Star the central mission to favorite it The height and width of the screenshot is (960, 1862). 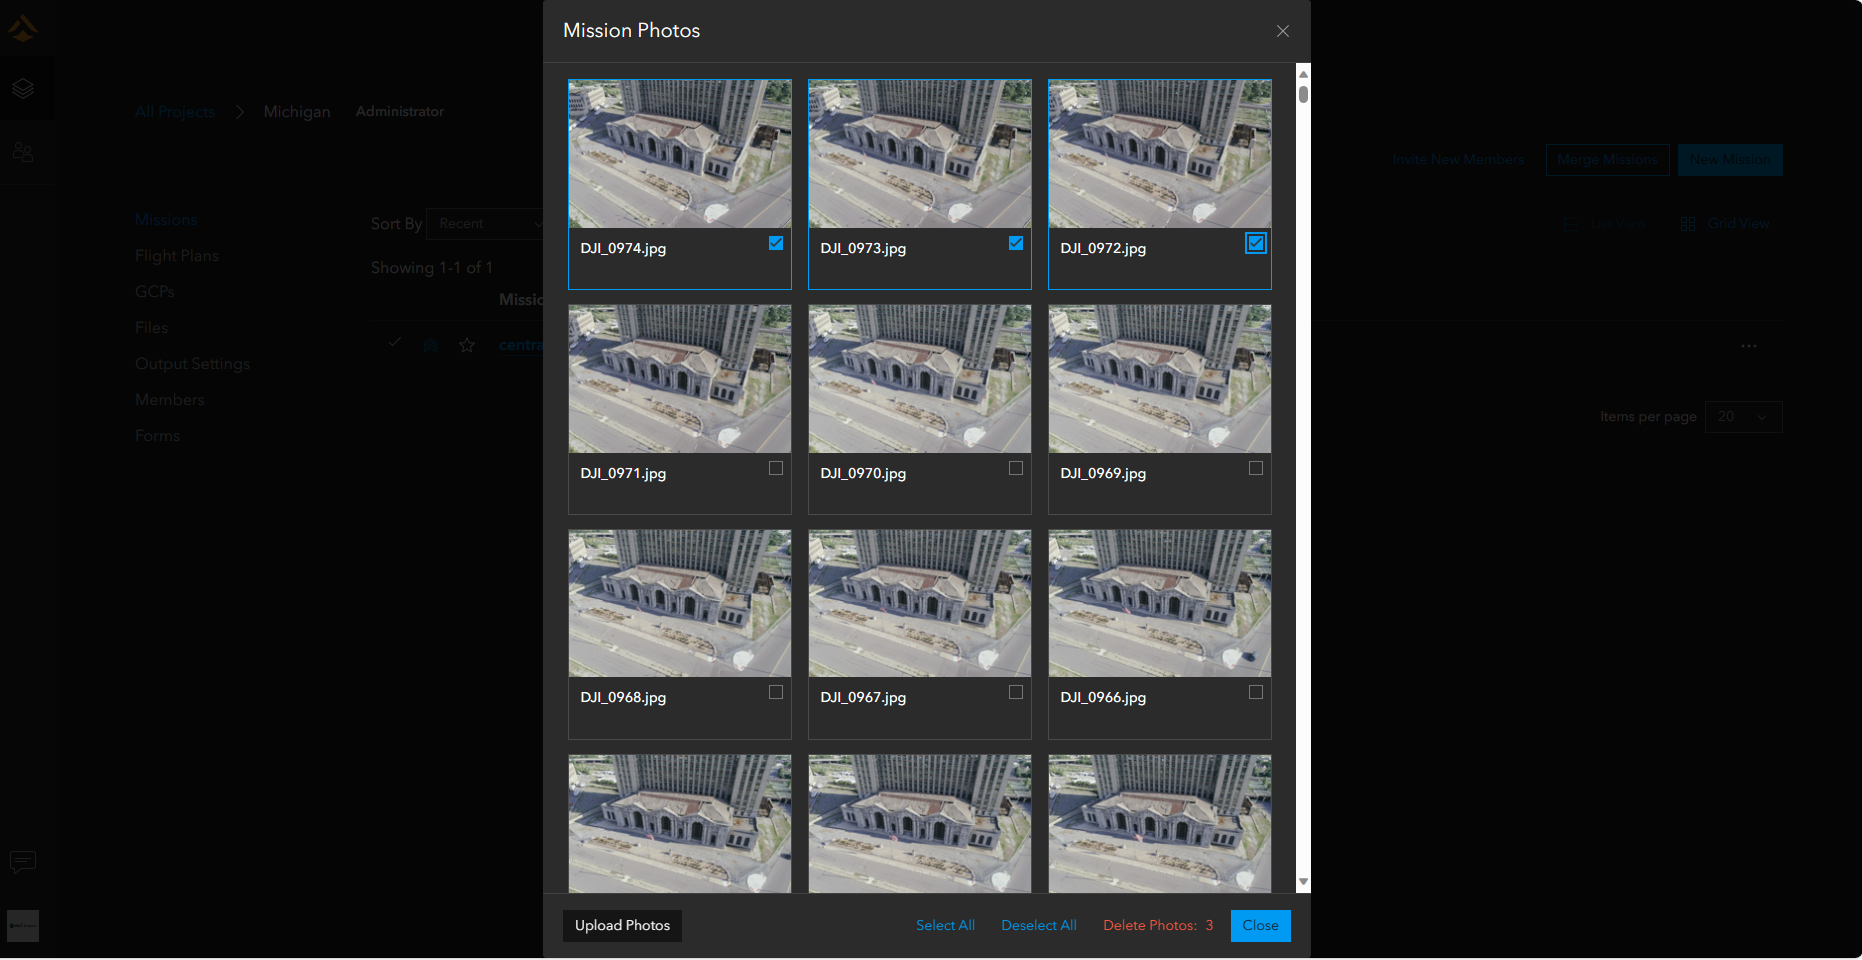click(x=466, y=345)
